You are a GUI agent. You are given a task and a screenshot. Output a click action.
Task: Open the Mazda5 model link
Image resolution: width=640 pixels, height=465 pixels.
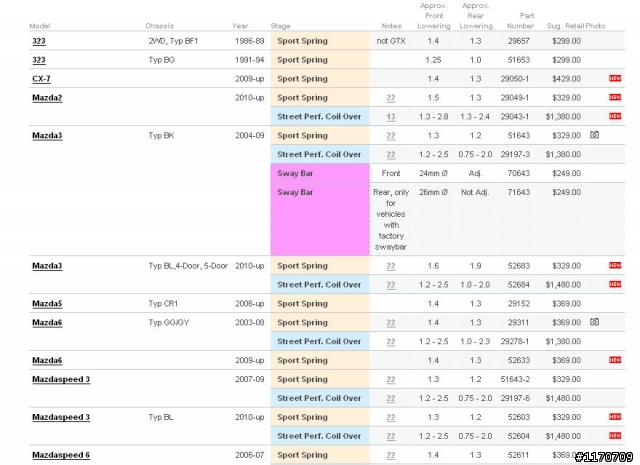coord(47,304)
